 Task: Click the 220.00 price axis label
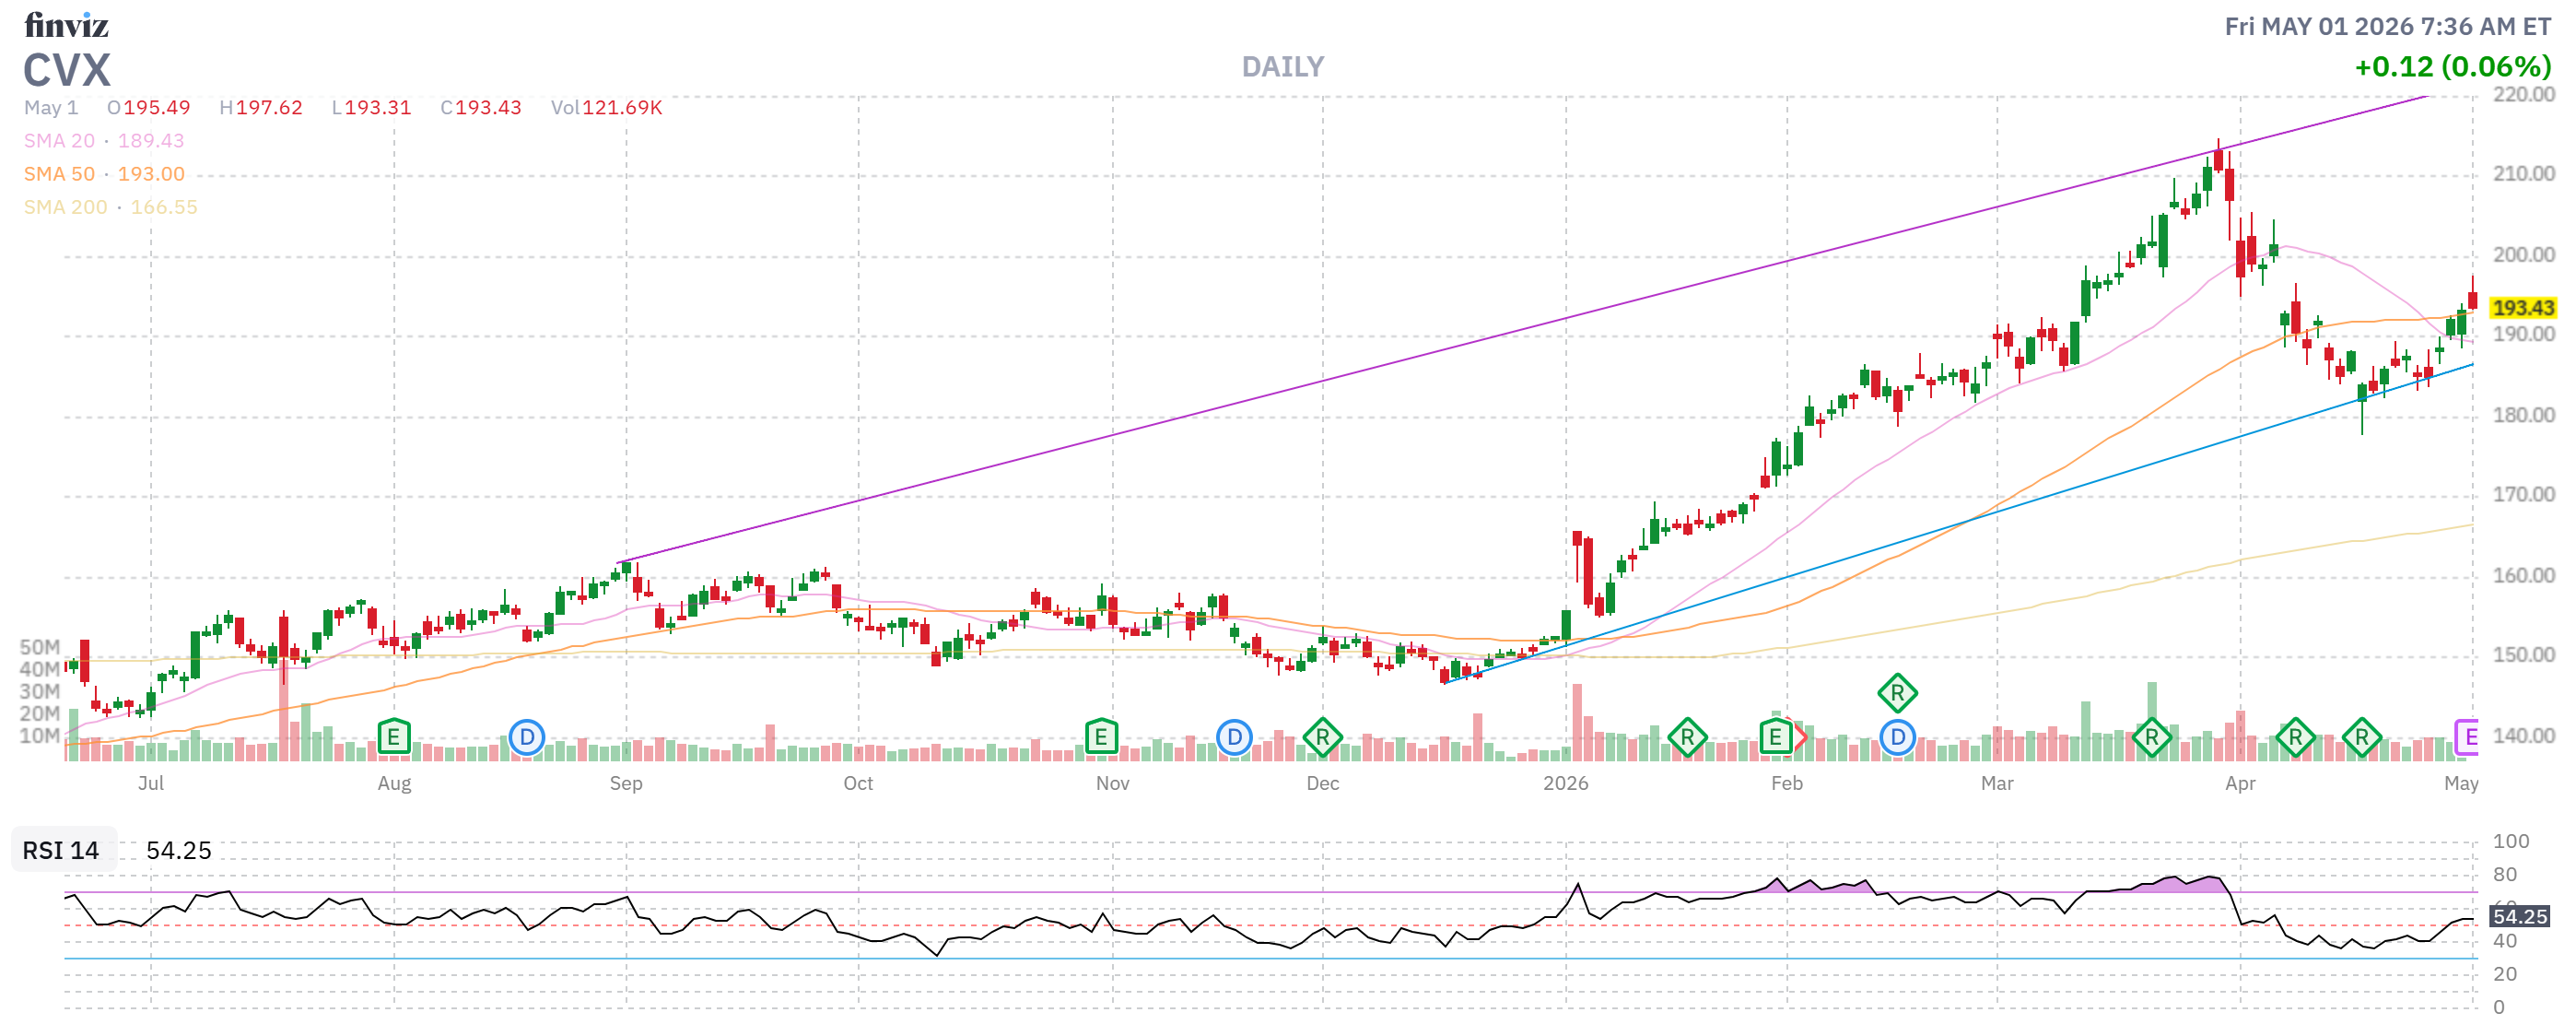(2523, 95)
